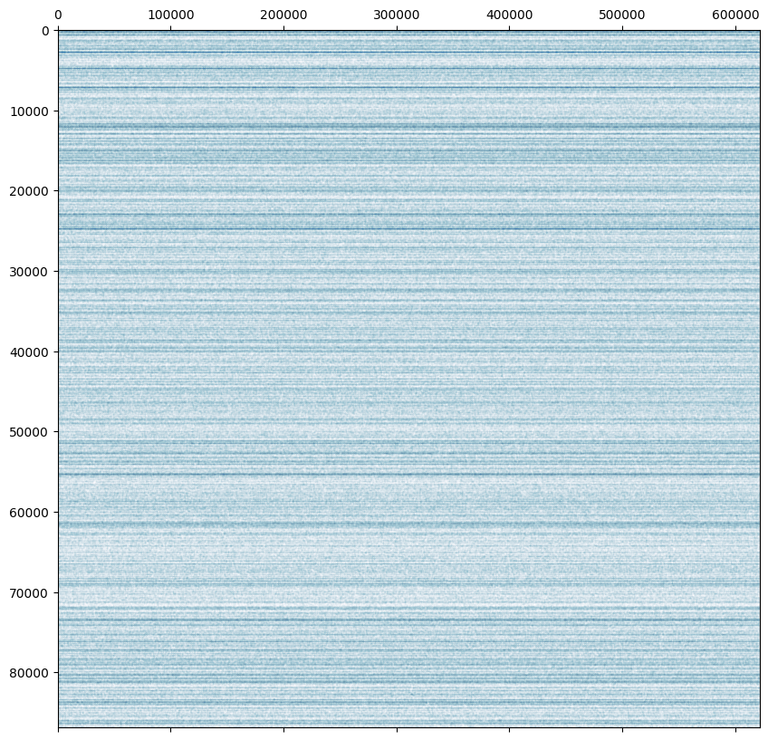
Task: Click the 600000 label on top axis
Action: coord(736,15)
